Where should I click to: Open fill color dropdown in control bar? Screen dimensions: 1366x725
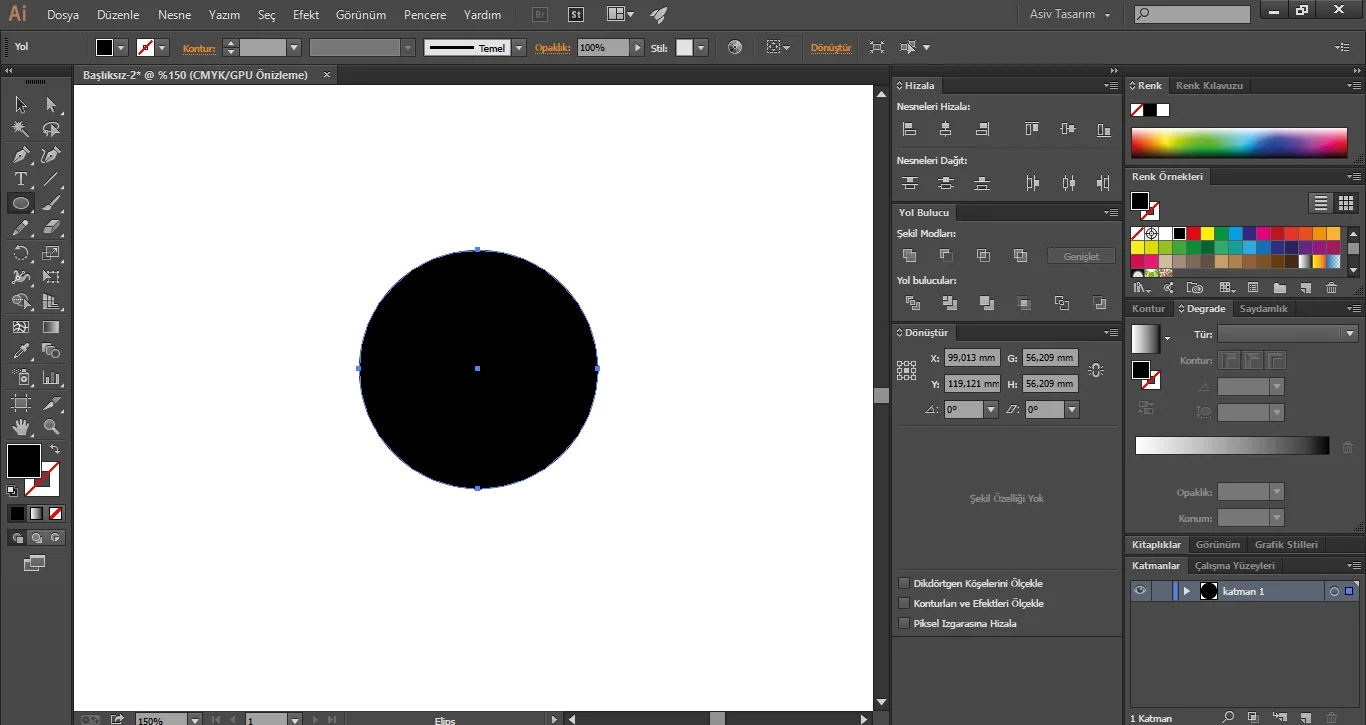122,47
